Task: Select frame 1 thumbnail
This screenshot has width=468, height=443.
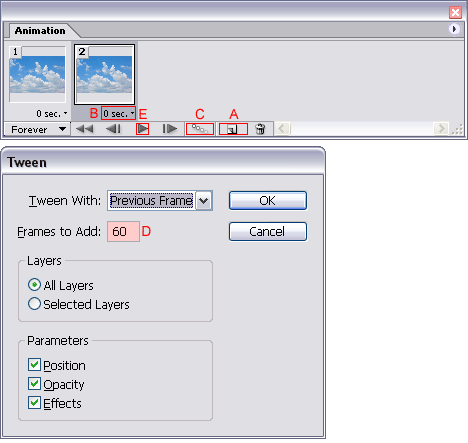Action: point(37,74)
